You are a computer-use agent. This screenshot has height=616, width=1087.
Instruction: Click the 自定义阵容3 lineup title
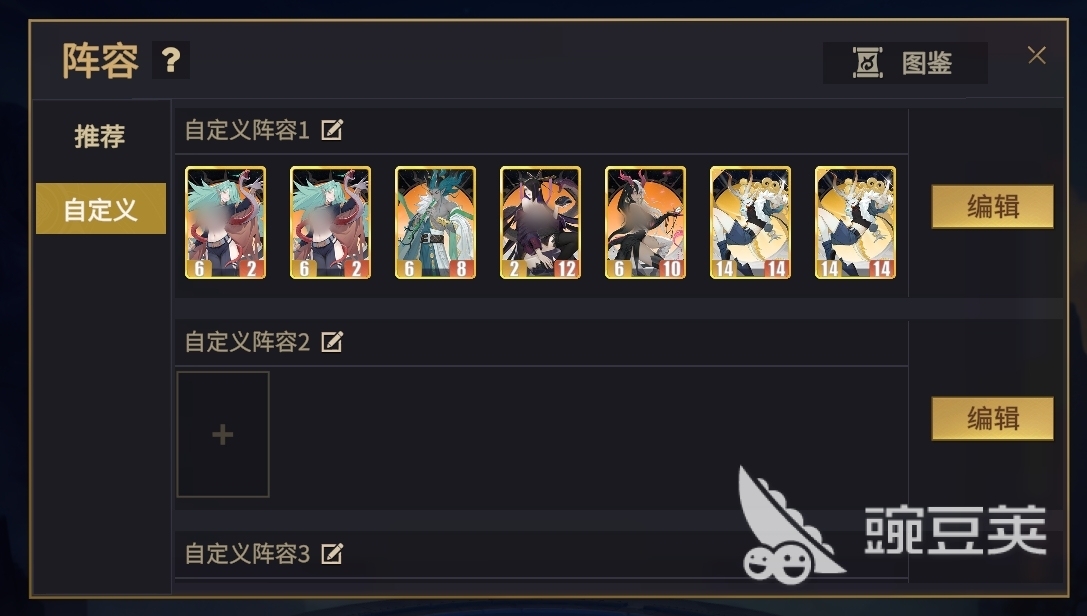point(247,554)
